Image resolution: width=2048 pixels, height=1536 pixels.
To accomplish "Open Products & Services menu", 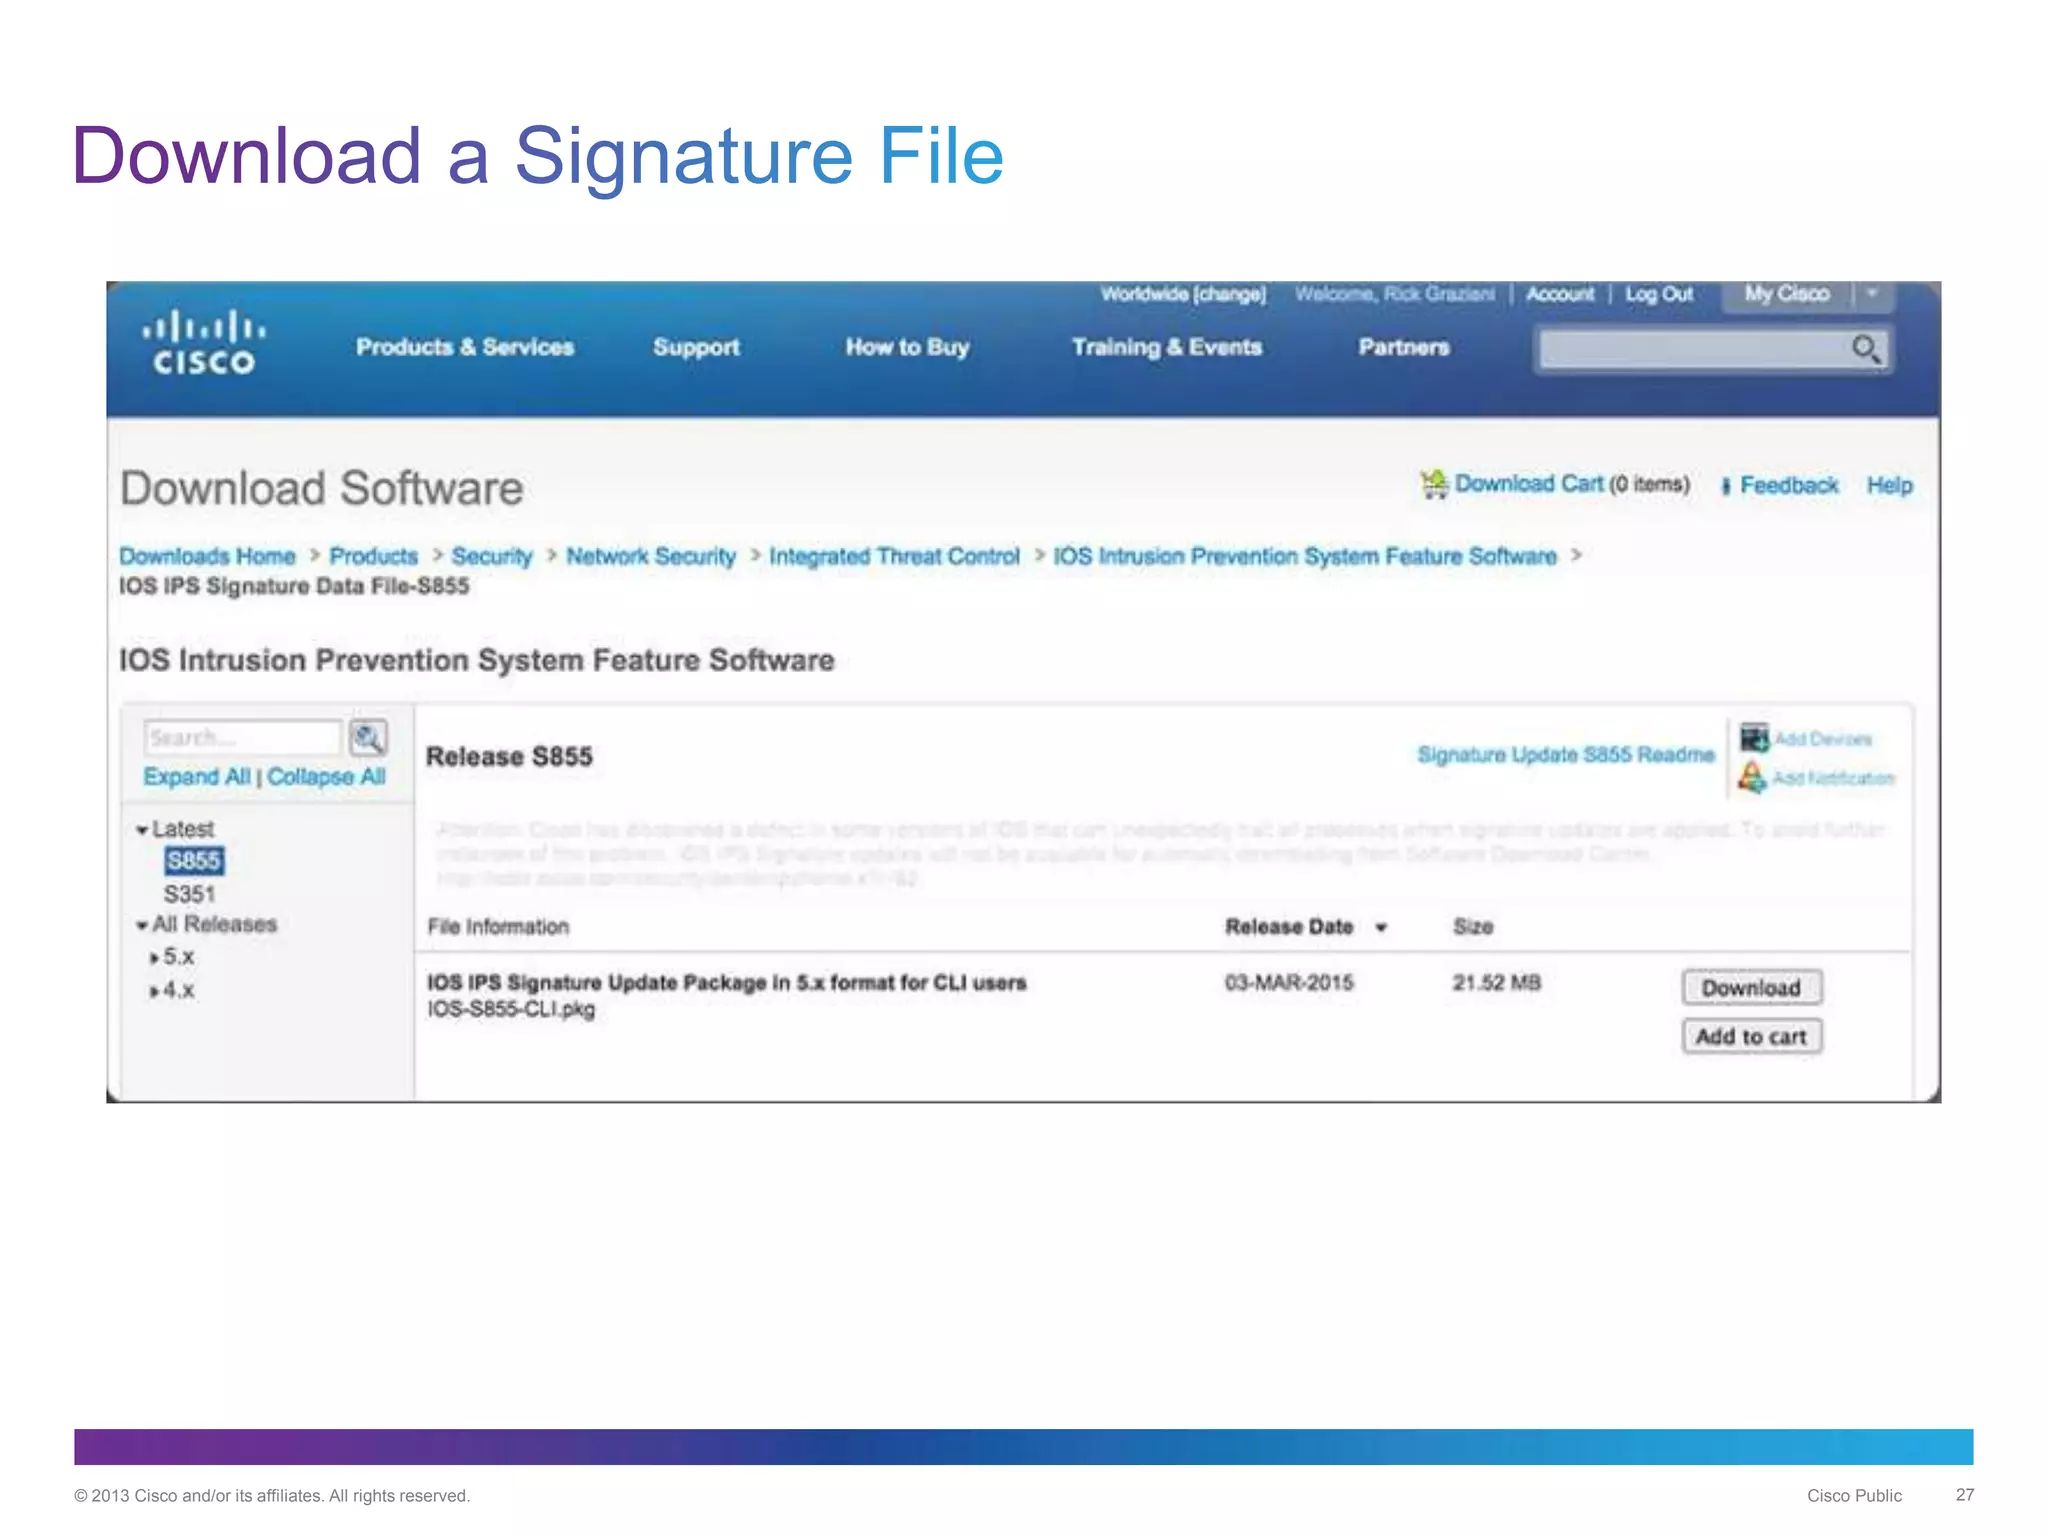I will coord(465,347).
